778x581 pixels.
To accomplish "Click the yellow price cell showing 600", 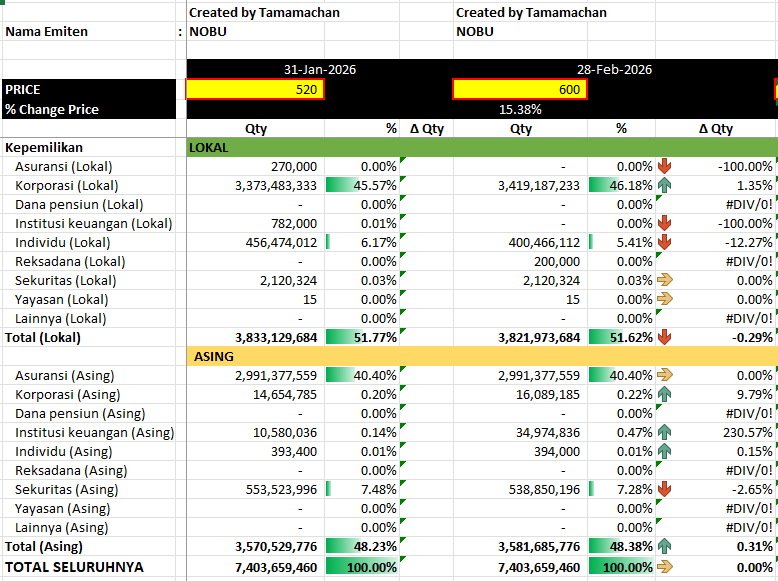I will pos(520,90).
